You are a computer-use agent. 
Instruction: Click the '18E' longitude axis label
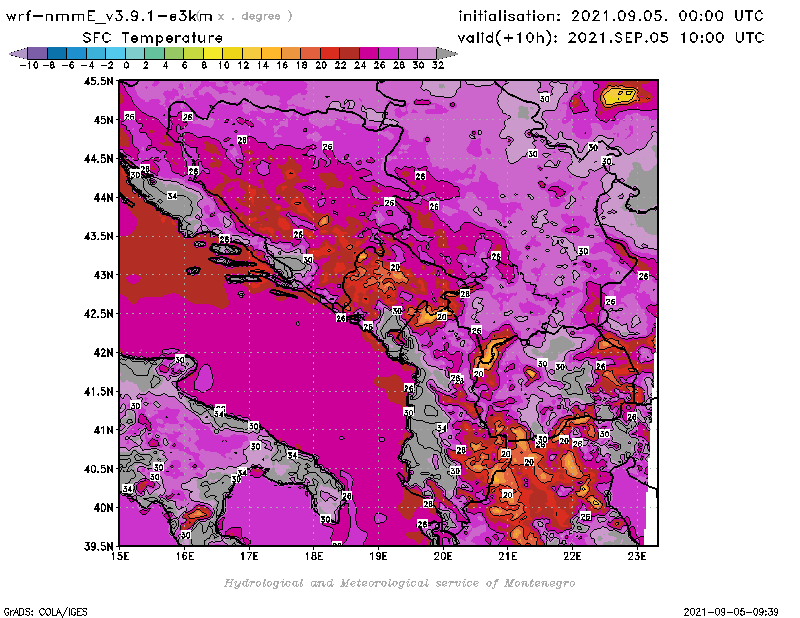coord(314,556)
